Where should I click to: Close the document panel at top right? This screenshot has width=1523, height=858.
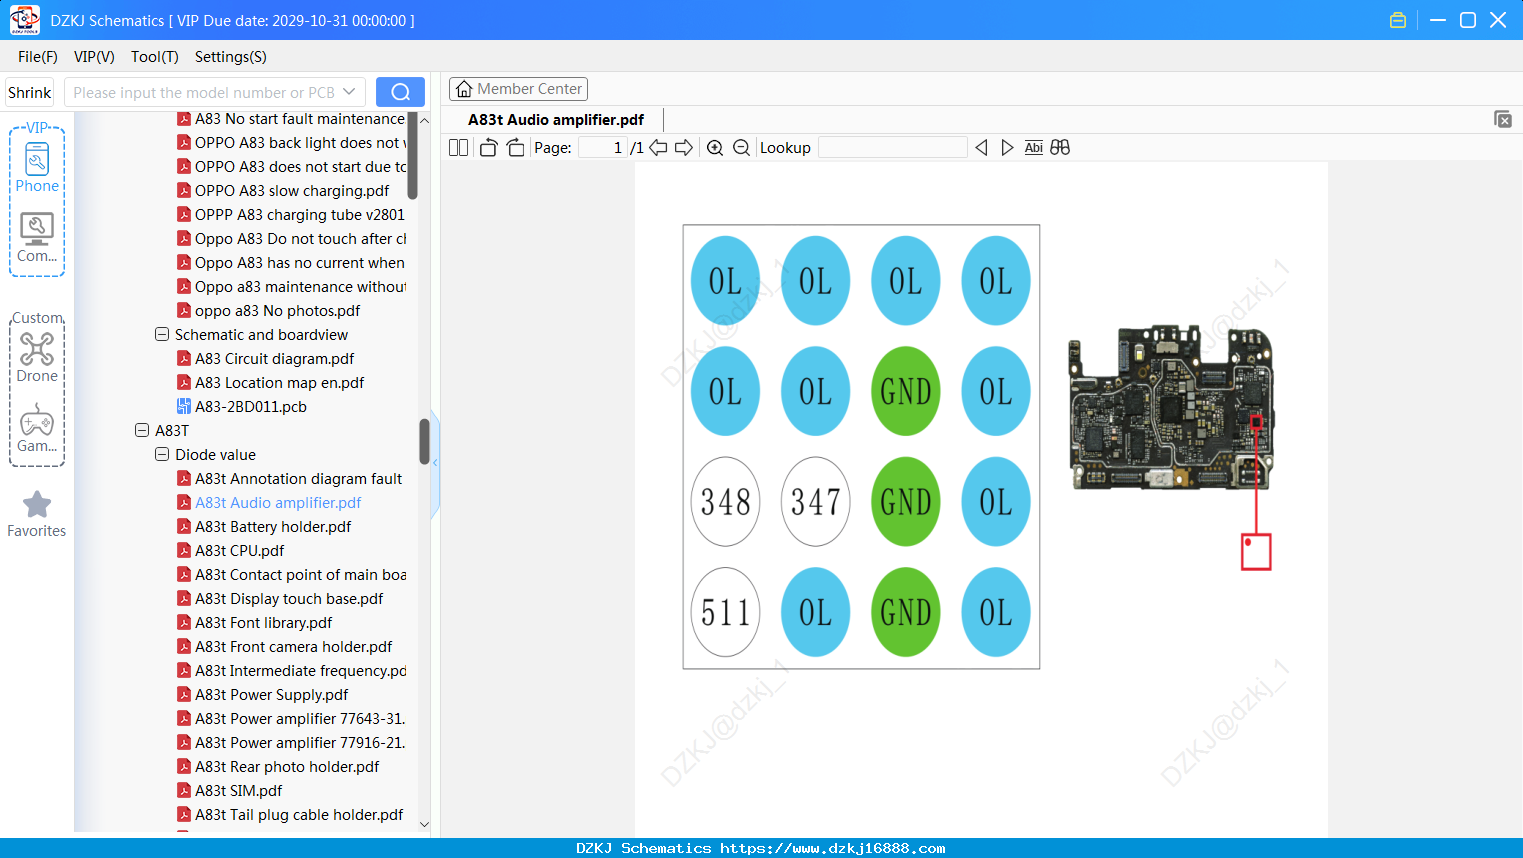1503,119
